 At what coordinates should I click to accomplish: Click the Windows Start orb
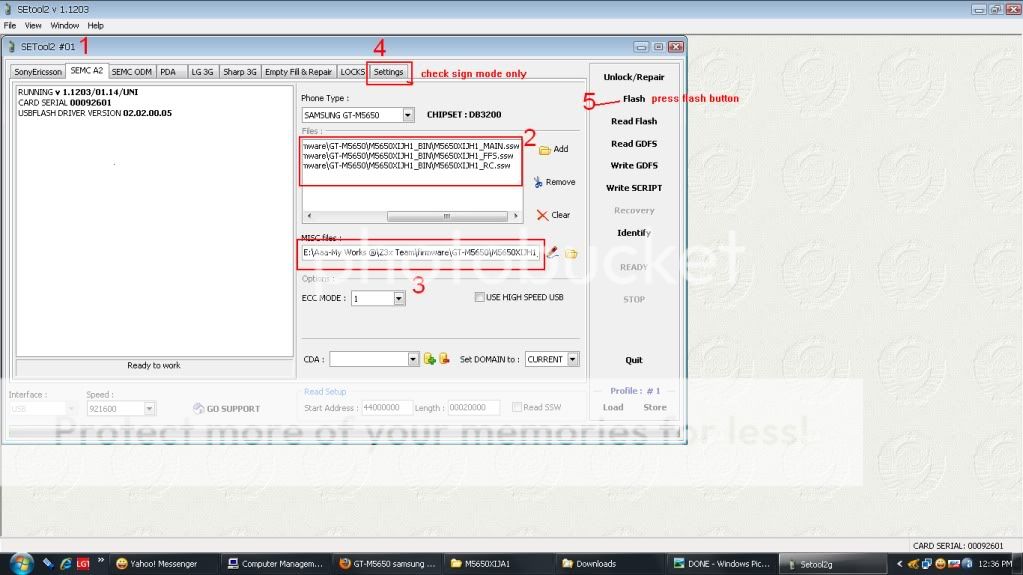(21, 563)
